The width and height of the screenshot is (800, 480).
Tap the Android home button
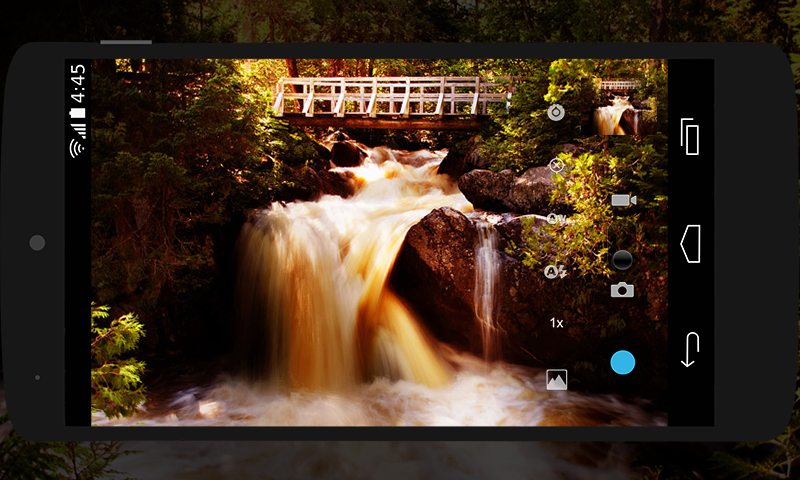(690, 244)
